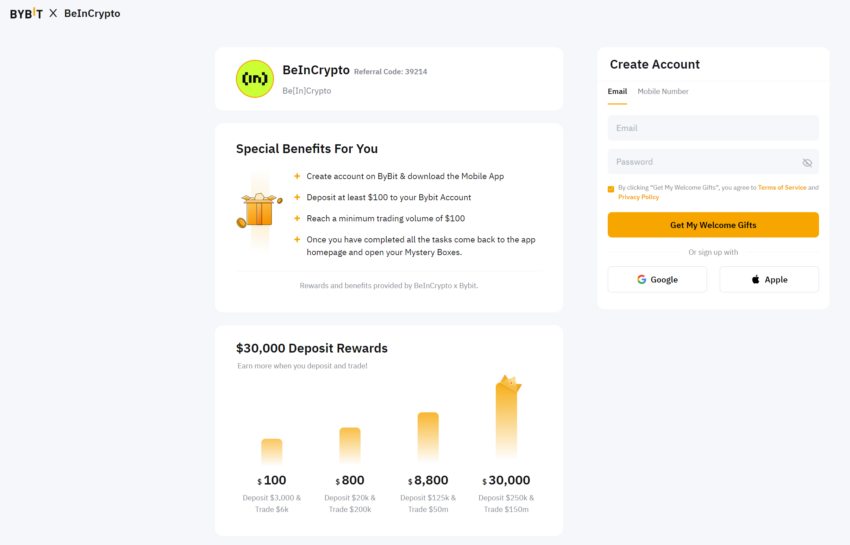Click the $8,800 reward bar

[428, 437]
